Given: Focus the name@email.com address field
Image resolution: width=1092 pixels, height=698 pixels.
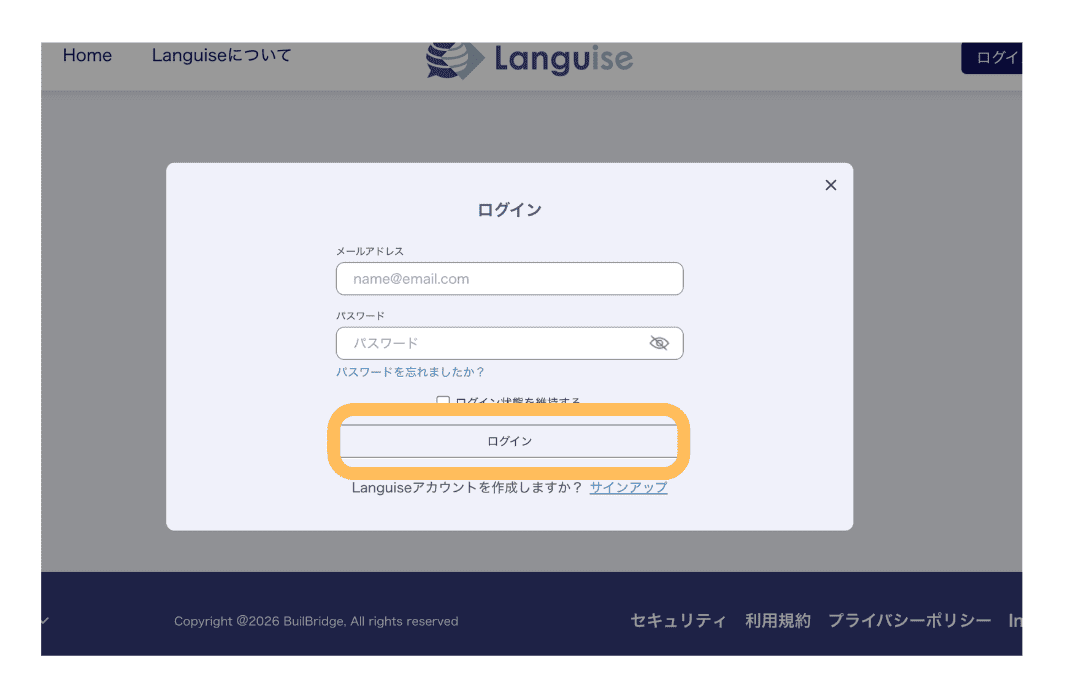Looking at the screenshot, I should coord(509,279).
